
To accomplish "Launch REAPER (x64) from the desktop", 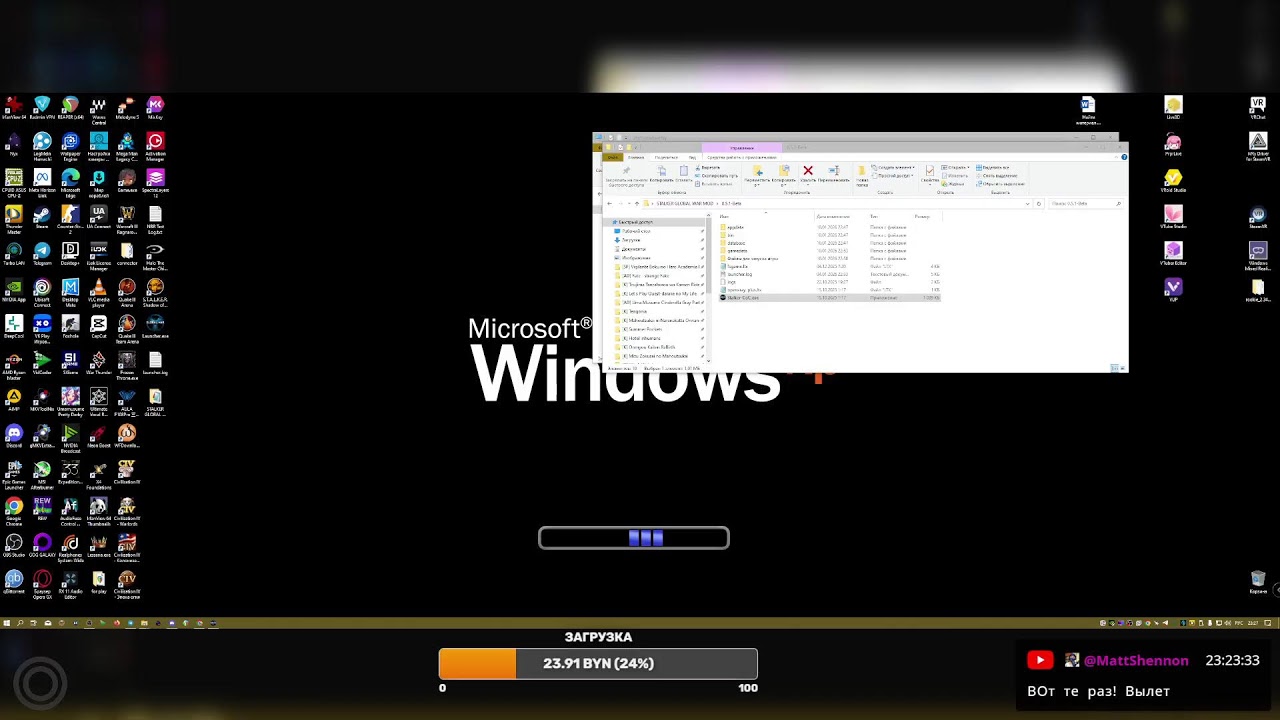I will 70,109.
